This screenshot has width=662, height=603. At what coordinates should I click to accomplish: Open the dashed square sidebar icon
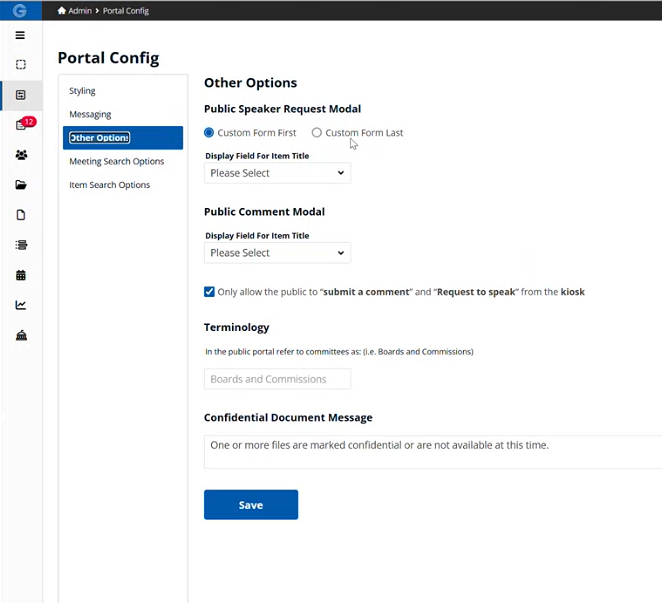pos(21,65)
